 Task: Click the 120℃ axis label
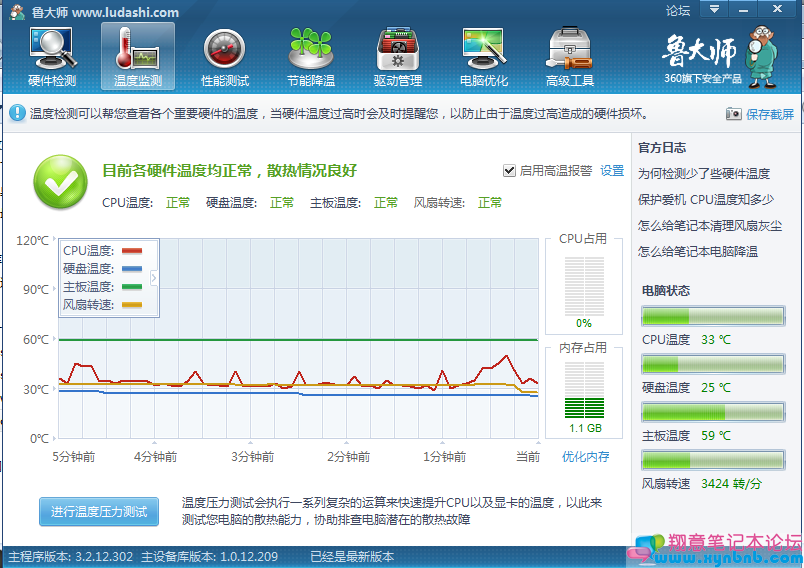tap(32, 240)
